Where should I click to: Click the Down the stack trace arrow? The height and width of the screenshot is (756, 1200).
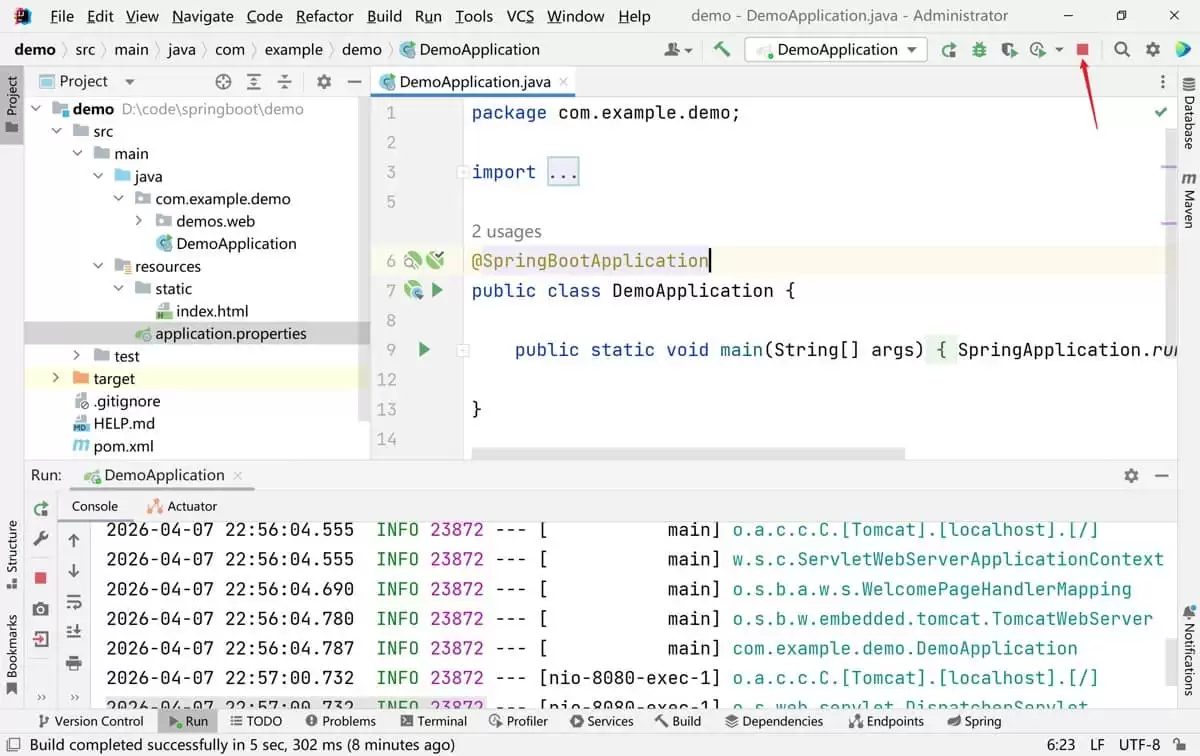[74, 571]
